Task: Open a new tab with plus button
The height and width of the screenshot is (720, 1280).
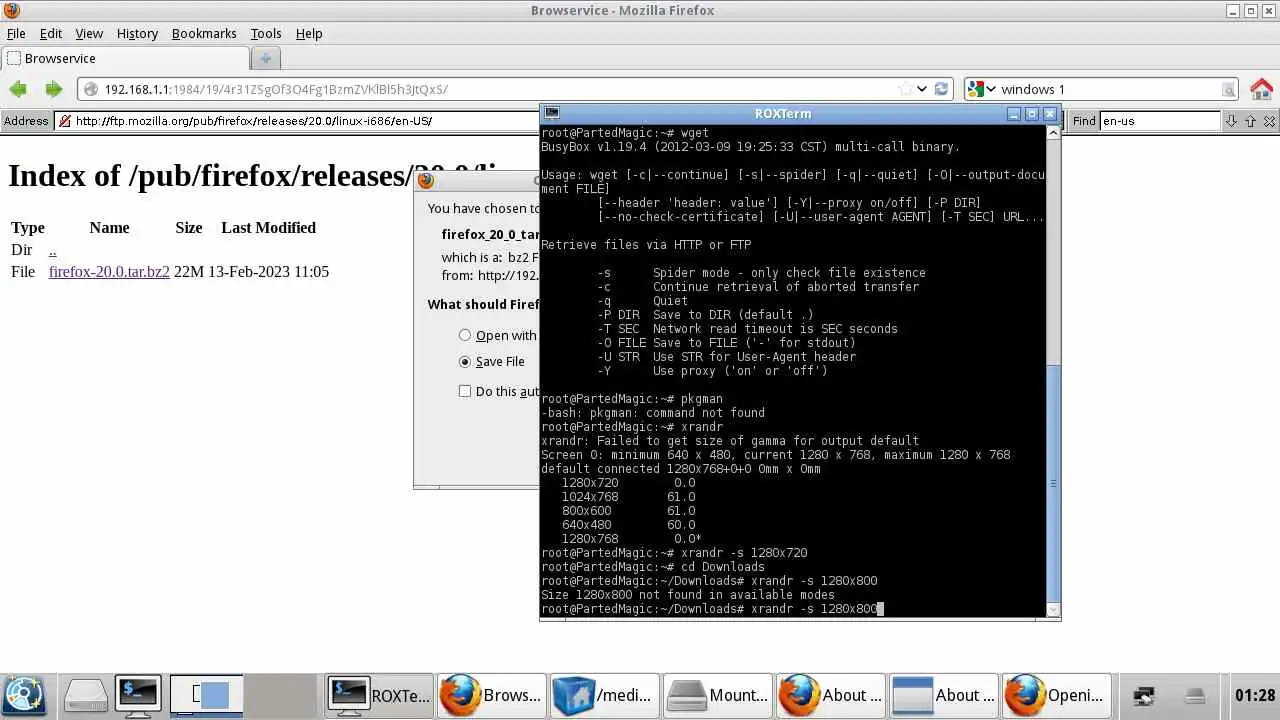Action: point(265,58)
